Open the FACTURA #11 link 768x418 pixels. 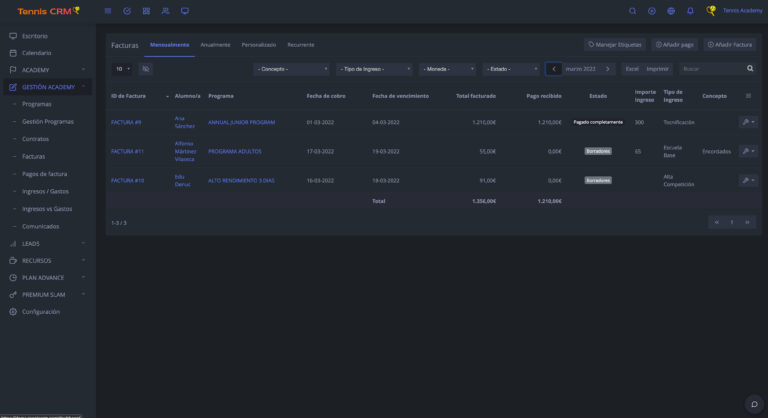(x=127, y=151)
